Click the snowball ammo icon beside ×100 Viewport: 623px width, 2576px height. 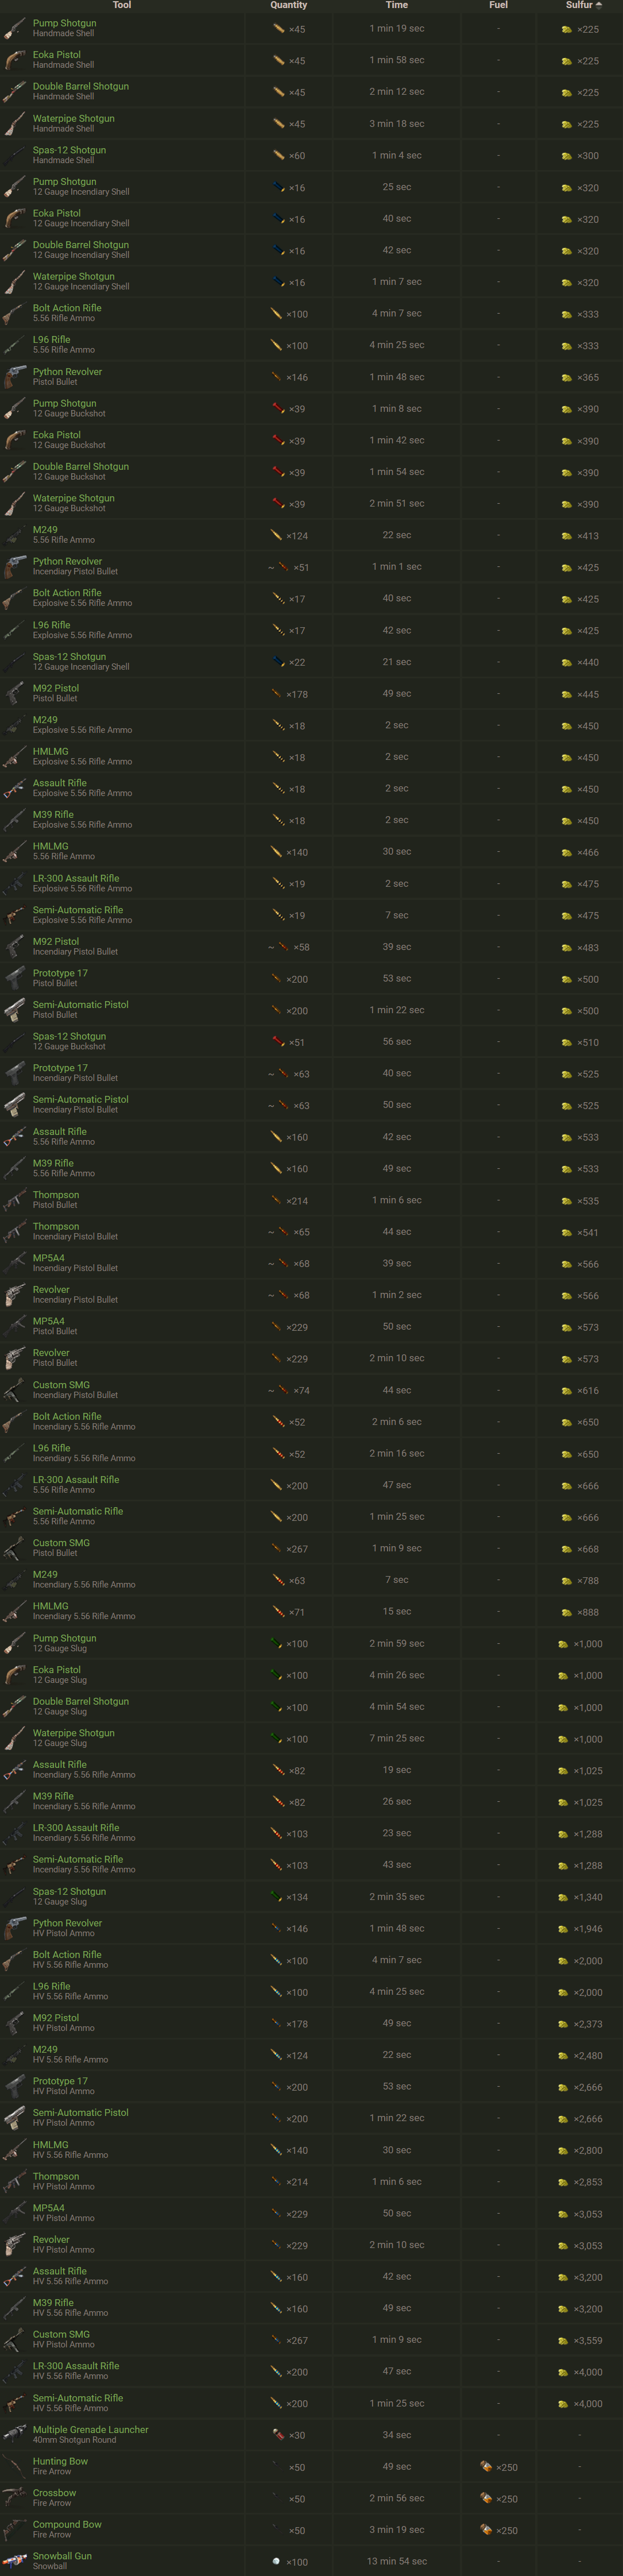coord(276,2561)
